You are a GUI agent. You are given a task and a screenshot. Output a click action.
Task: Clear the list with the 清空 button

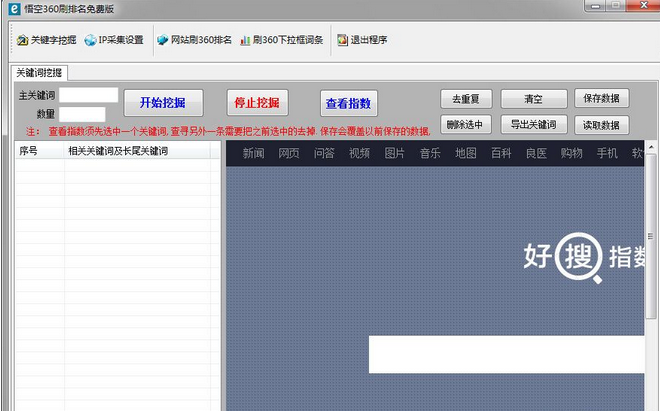click(534, 99)
